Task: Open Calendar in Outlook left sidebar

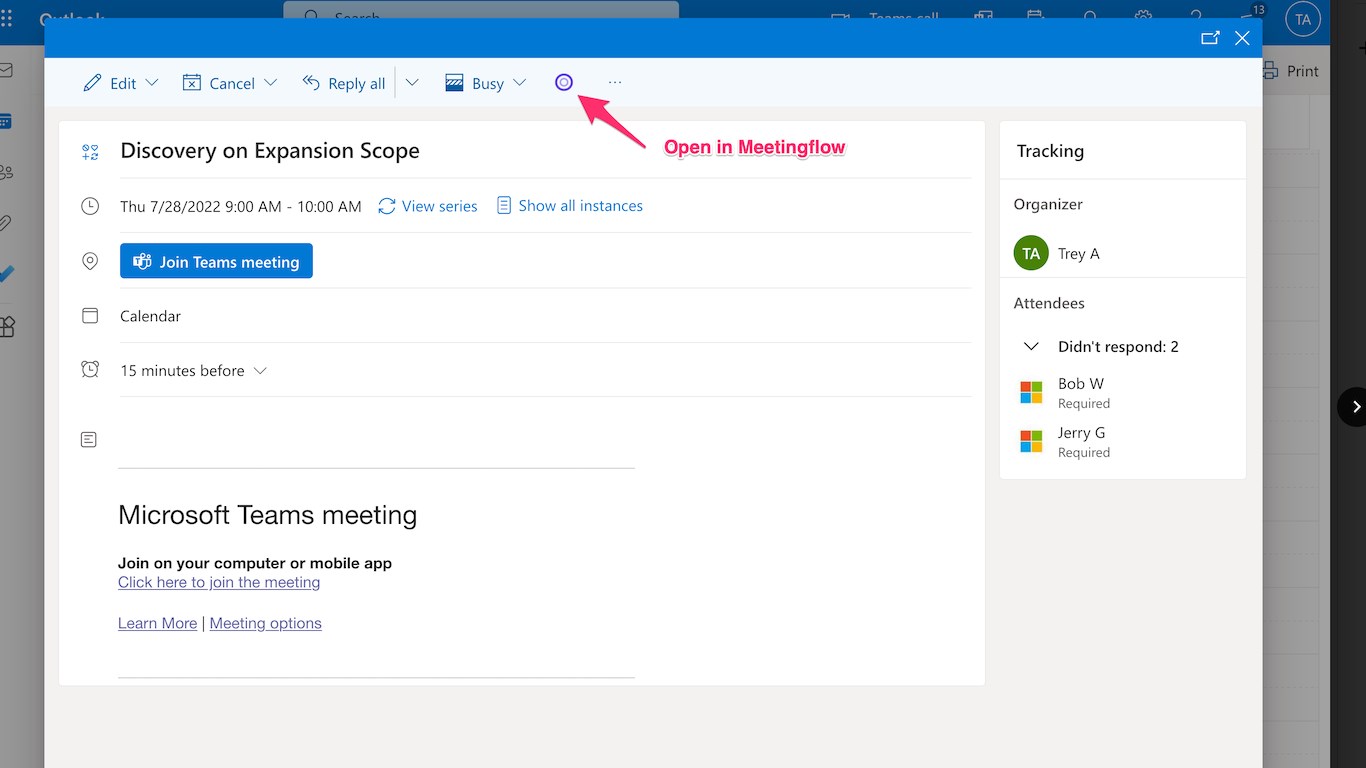Action: (x=5, y=121)
